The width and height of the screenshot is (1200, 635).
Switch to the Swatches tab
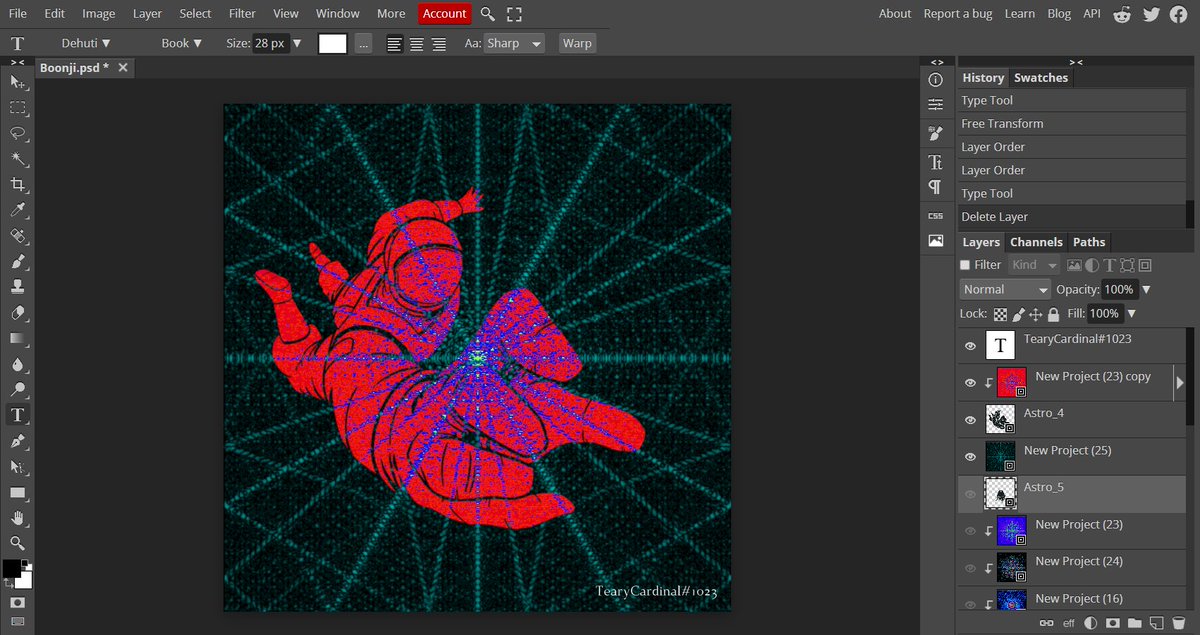1041,77
